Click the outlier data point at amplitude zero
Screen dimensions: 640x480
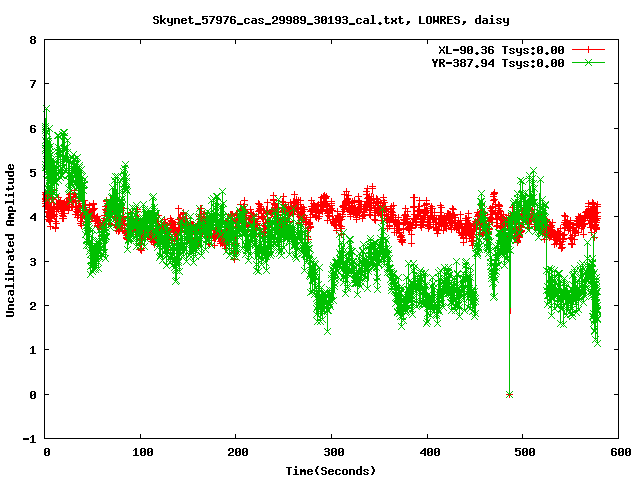tap(509, 394)
